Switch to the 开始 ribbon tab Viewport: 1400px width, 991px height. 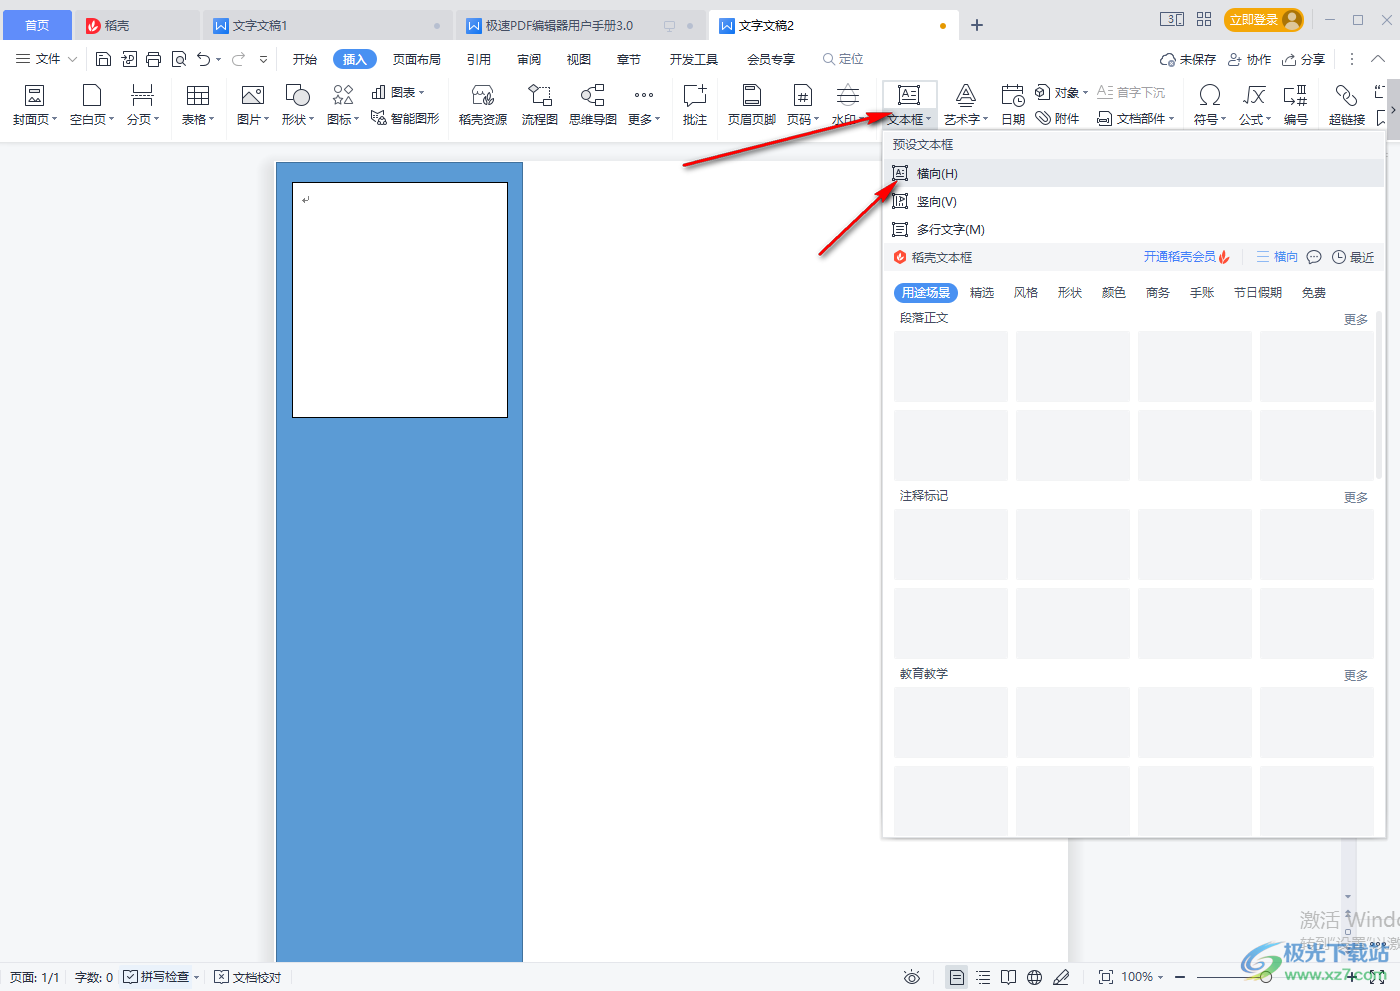tap(305, 59)
